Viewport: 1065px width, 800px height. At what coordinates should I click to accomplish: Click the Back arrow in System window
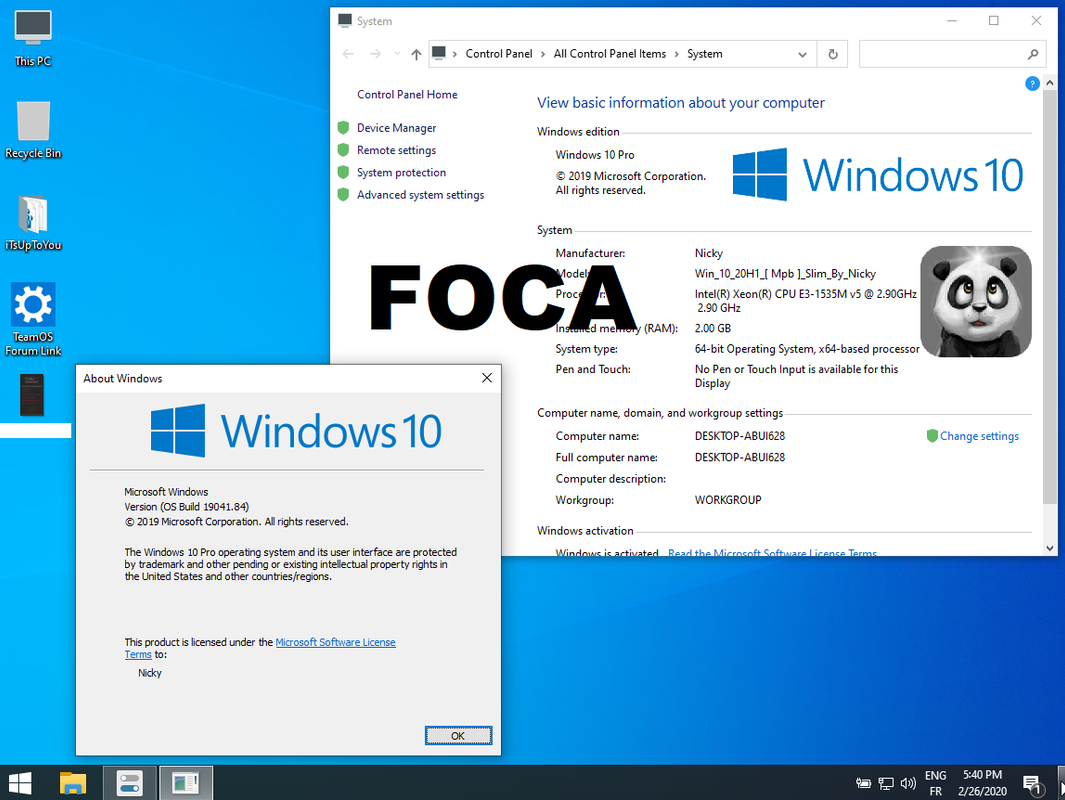(x=348, y=54)
